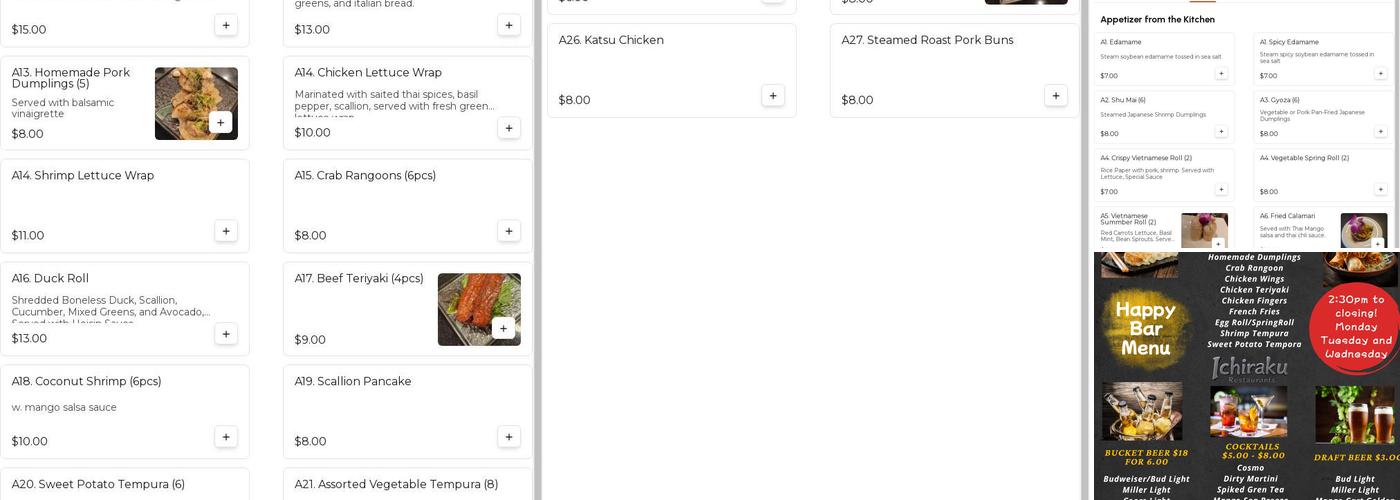Viewport: 1400px width, 500px height.
Task: Add Spicy Edamame to the order
Action: pyautogui.click(x=1380, y=74)
